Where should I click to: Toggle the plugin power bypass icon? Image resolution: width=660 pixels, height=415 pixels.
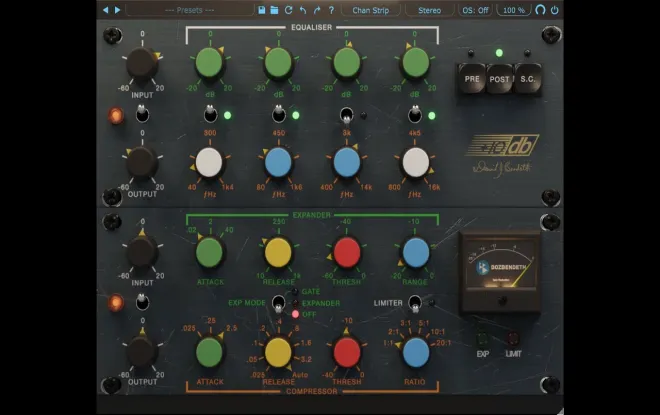554,10
